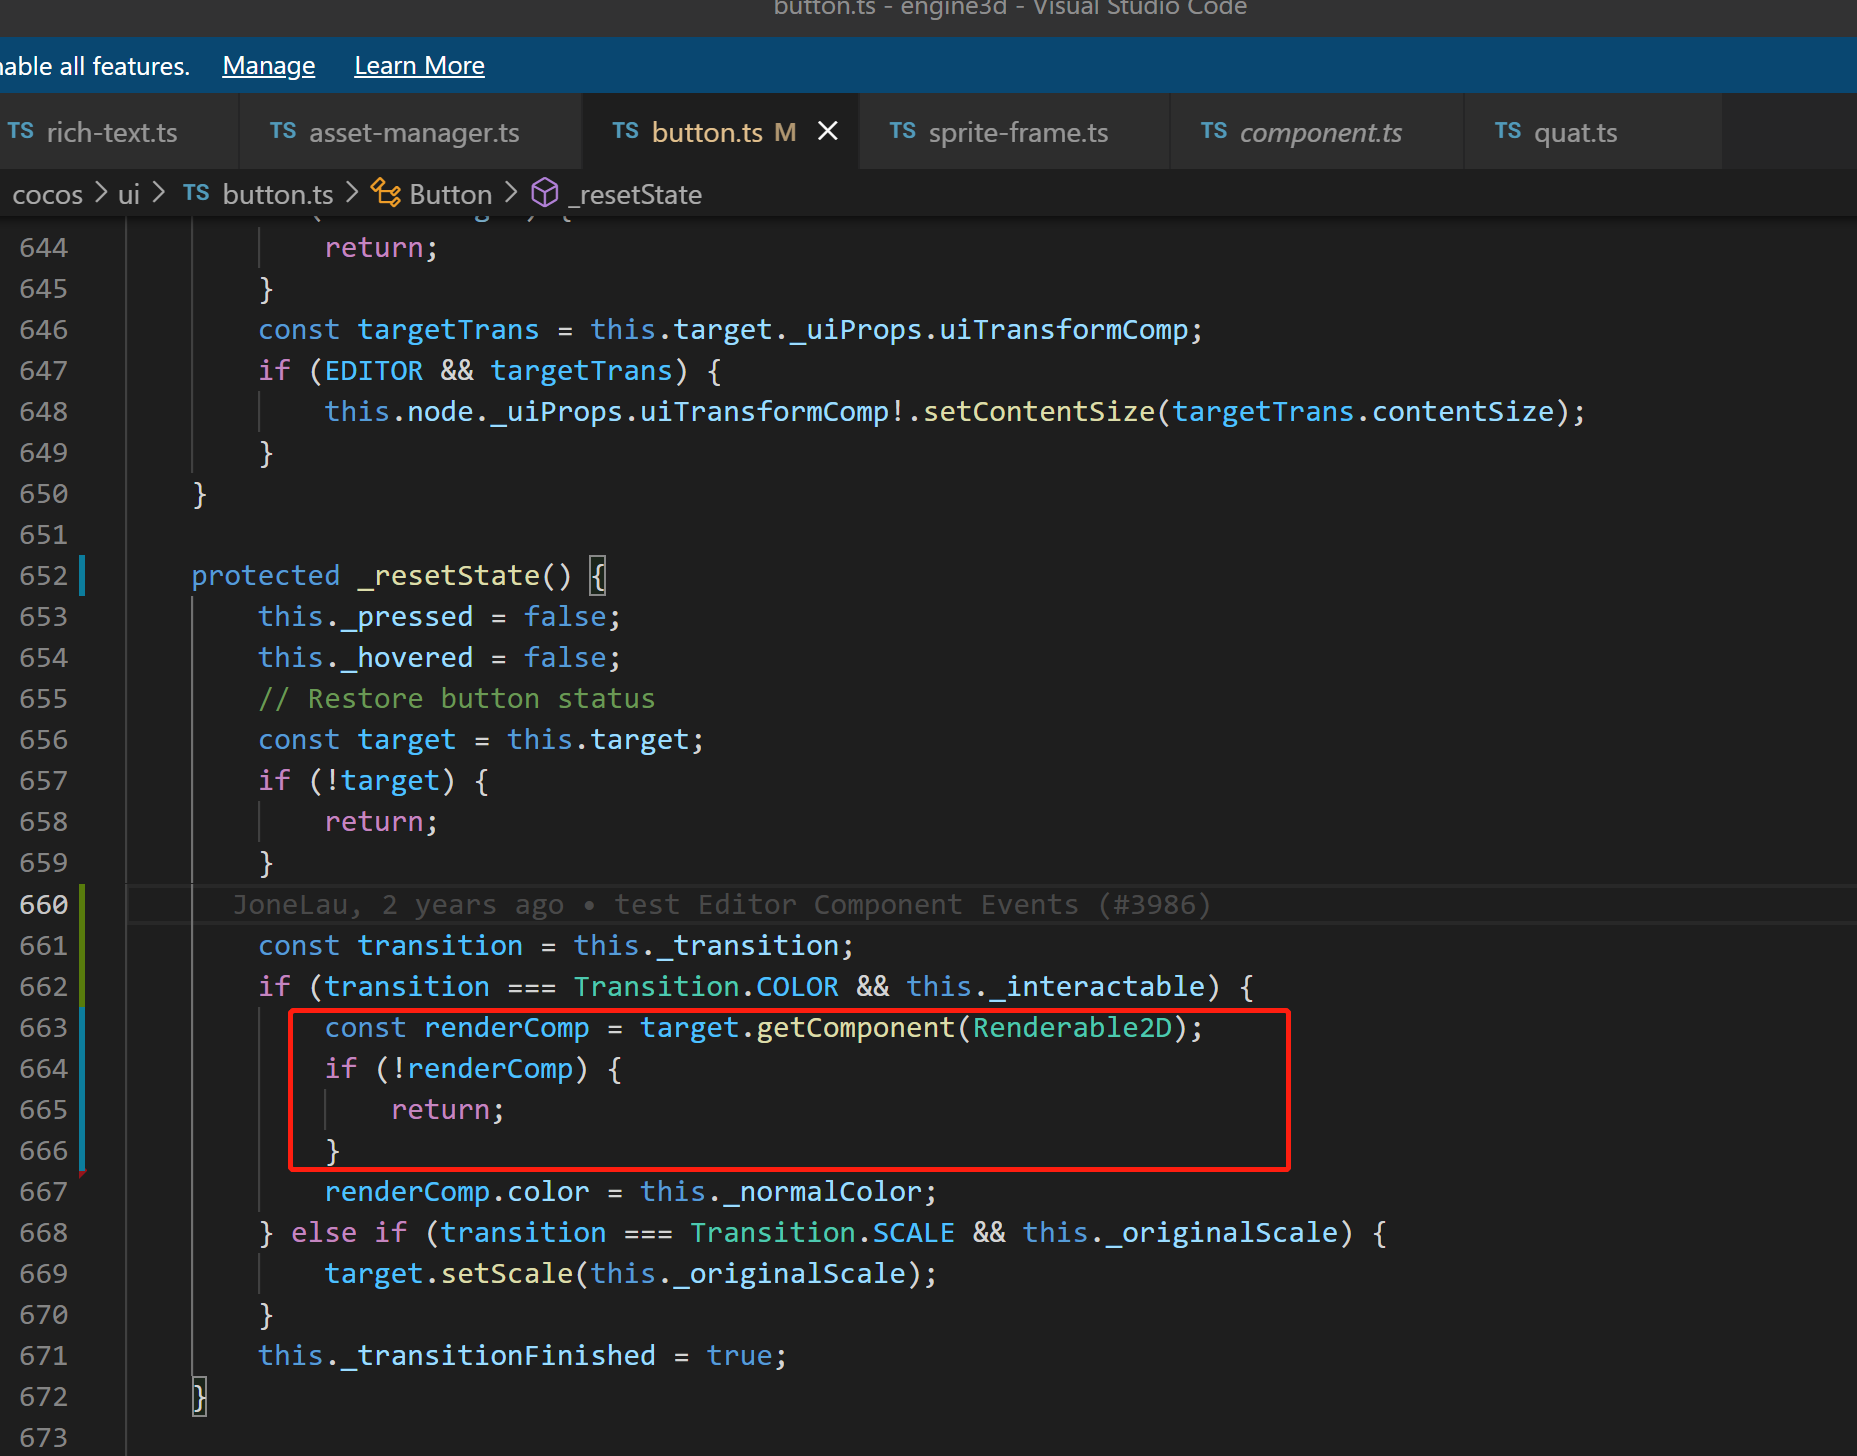Click the cocos breadcrumb folder
Viewport: 1857px width, 1456px height.
click(x=48, y=194)
